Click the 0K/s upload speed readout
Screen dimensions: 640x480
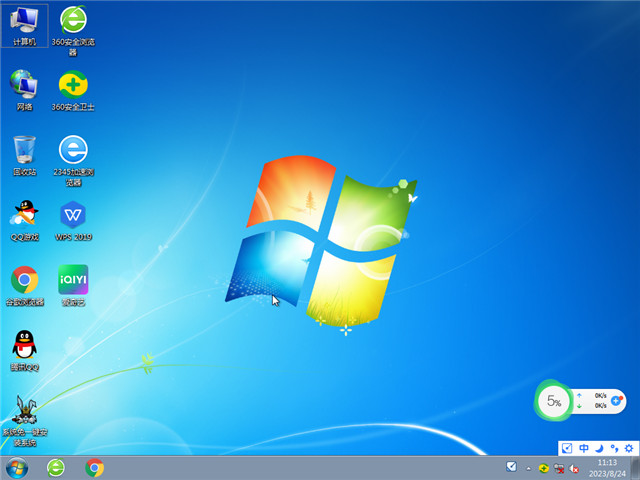(x=600, y=396)
